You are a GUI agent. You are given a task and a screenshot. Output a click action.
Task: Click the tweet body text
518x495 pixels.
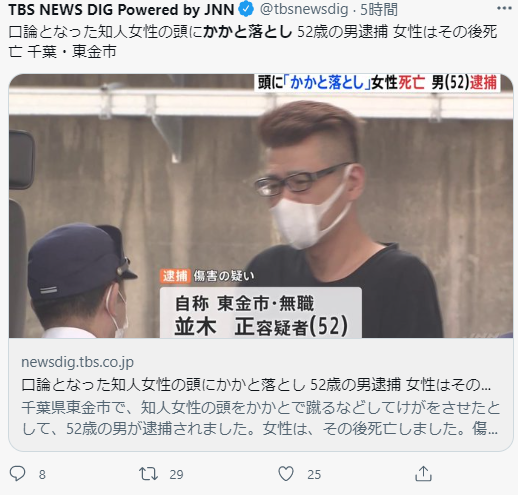pyautogui.click(x=253, y=42)
